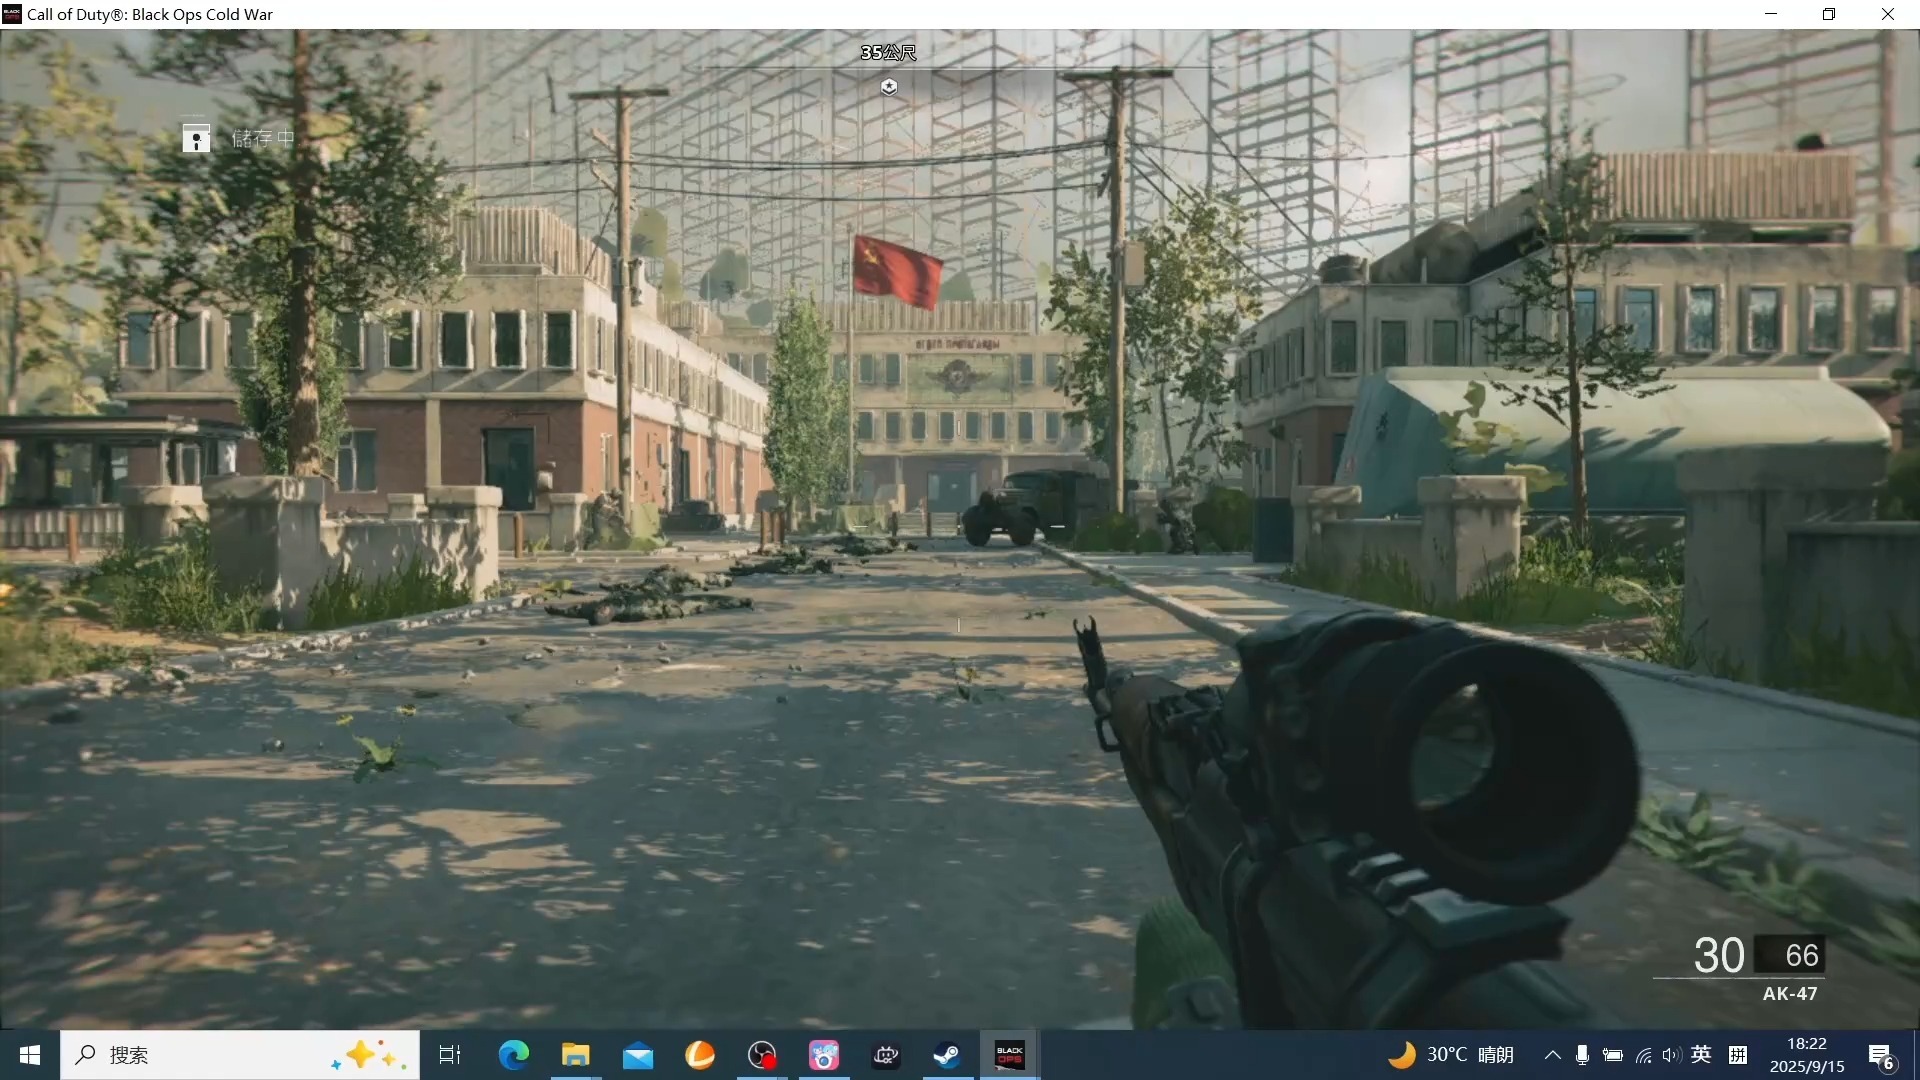Open the Mail app from the taskbar

(638, 1055)
